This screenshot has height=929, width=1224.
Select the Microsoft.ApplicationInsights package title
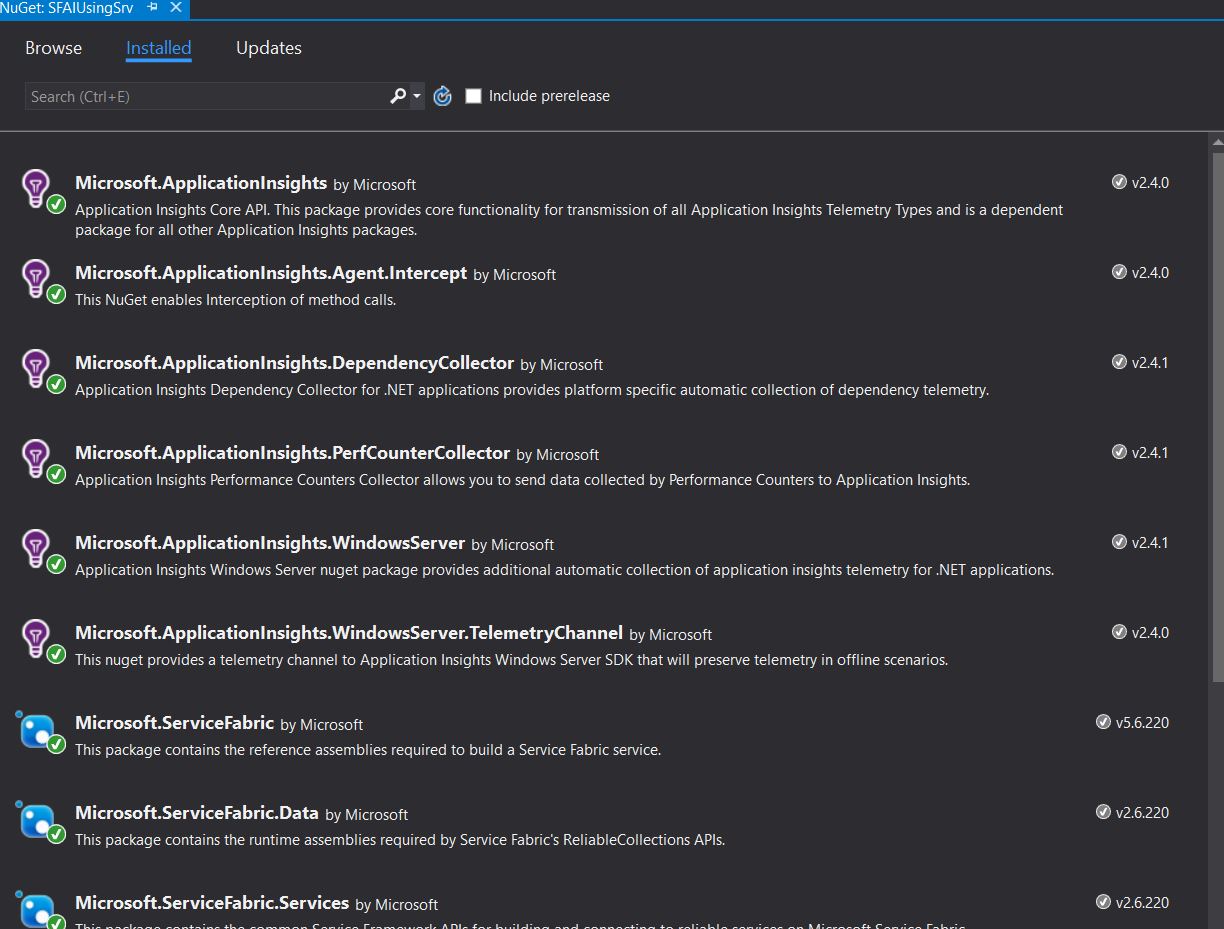(x=201, y=183)
